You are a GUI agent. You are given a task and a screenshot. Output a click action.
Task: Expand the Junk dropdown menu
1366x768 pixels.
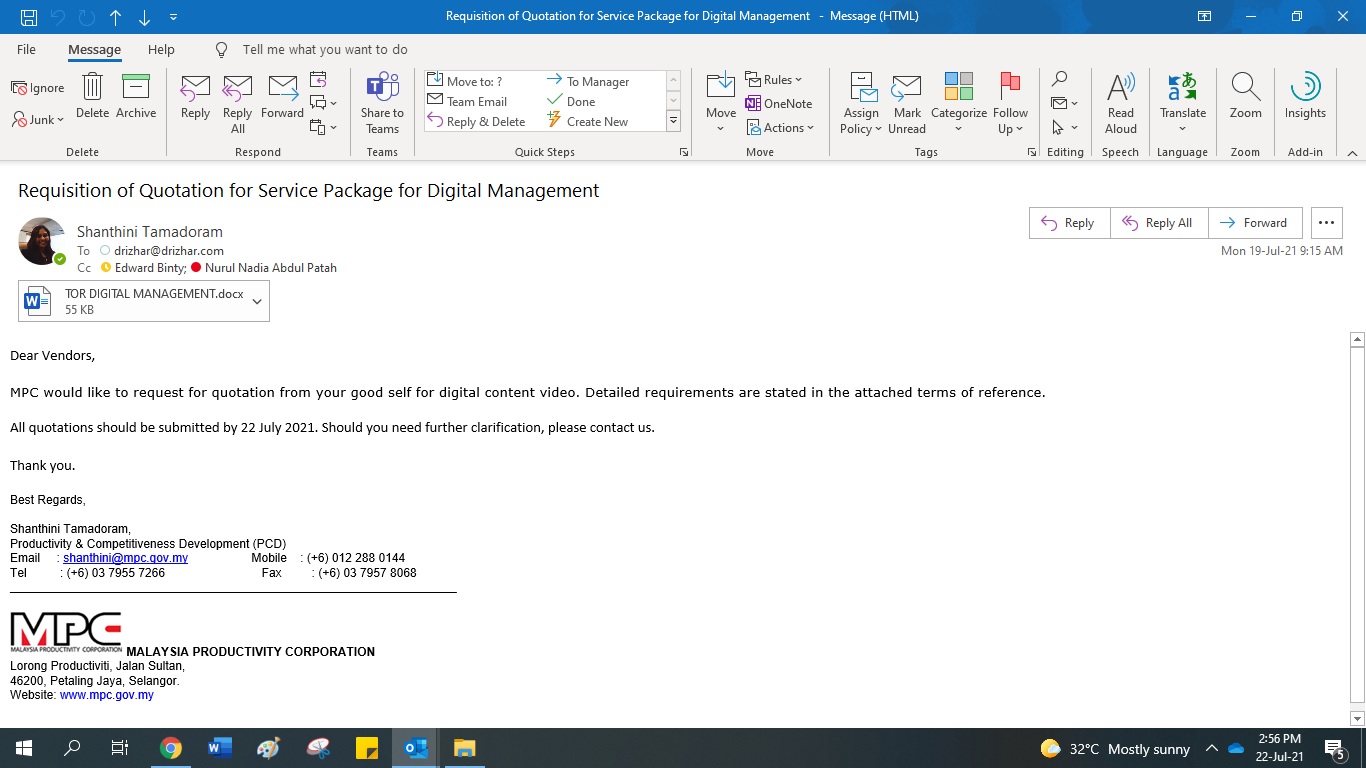[40, 120]
